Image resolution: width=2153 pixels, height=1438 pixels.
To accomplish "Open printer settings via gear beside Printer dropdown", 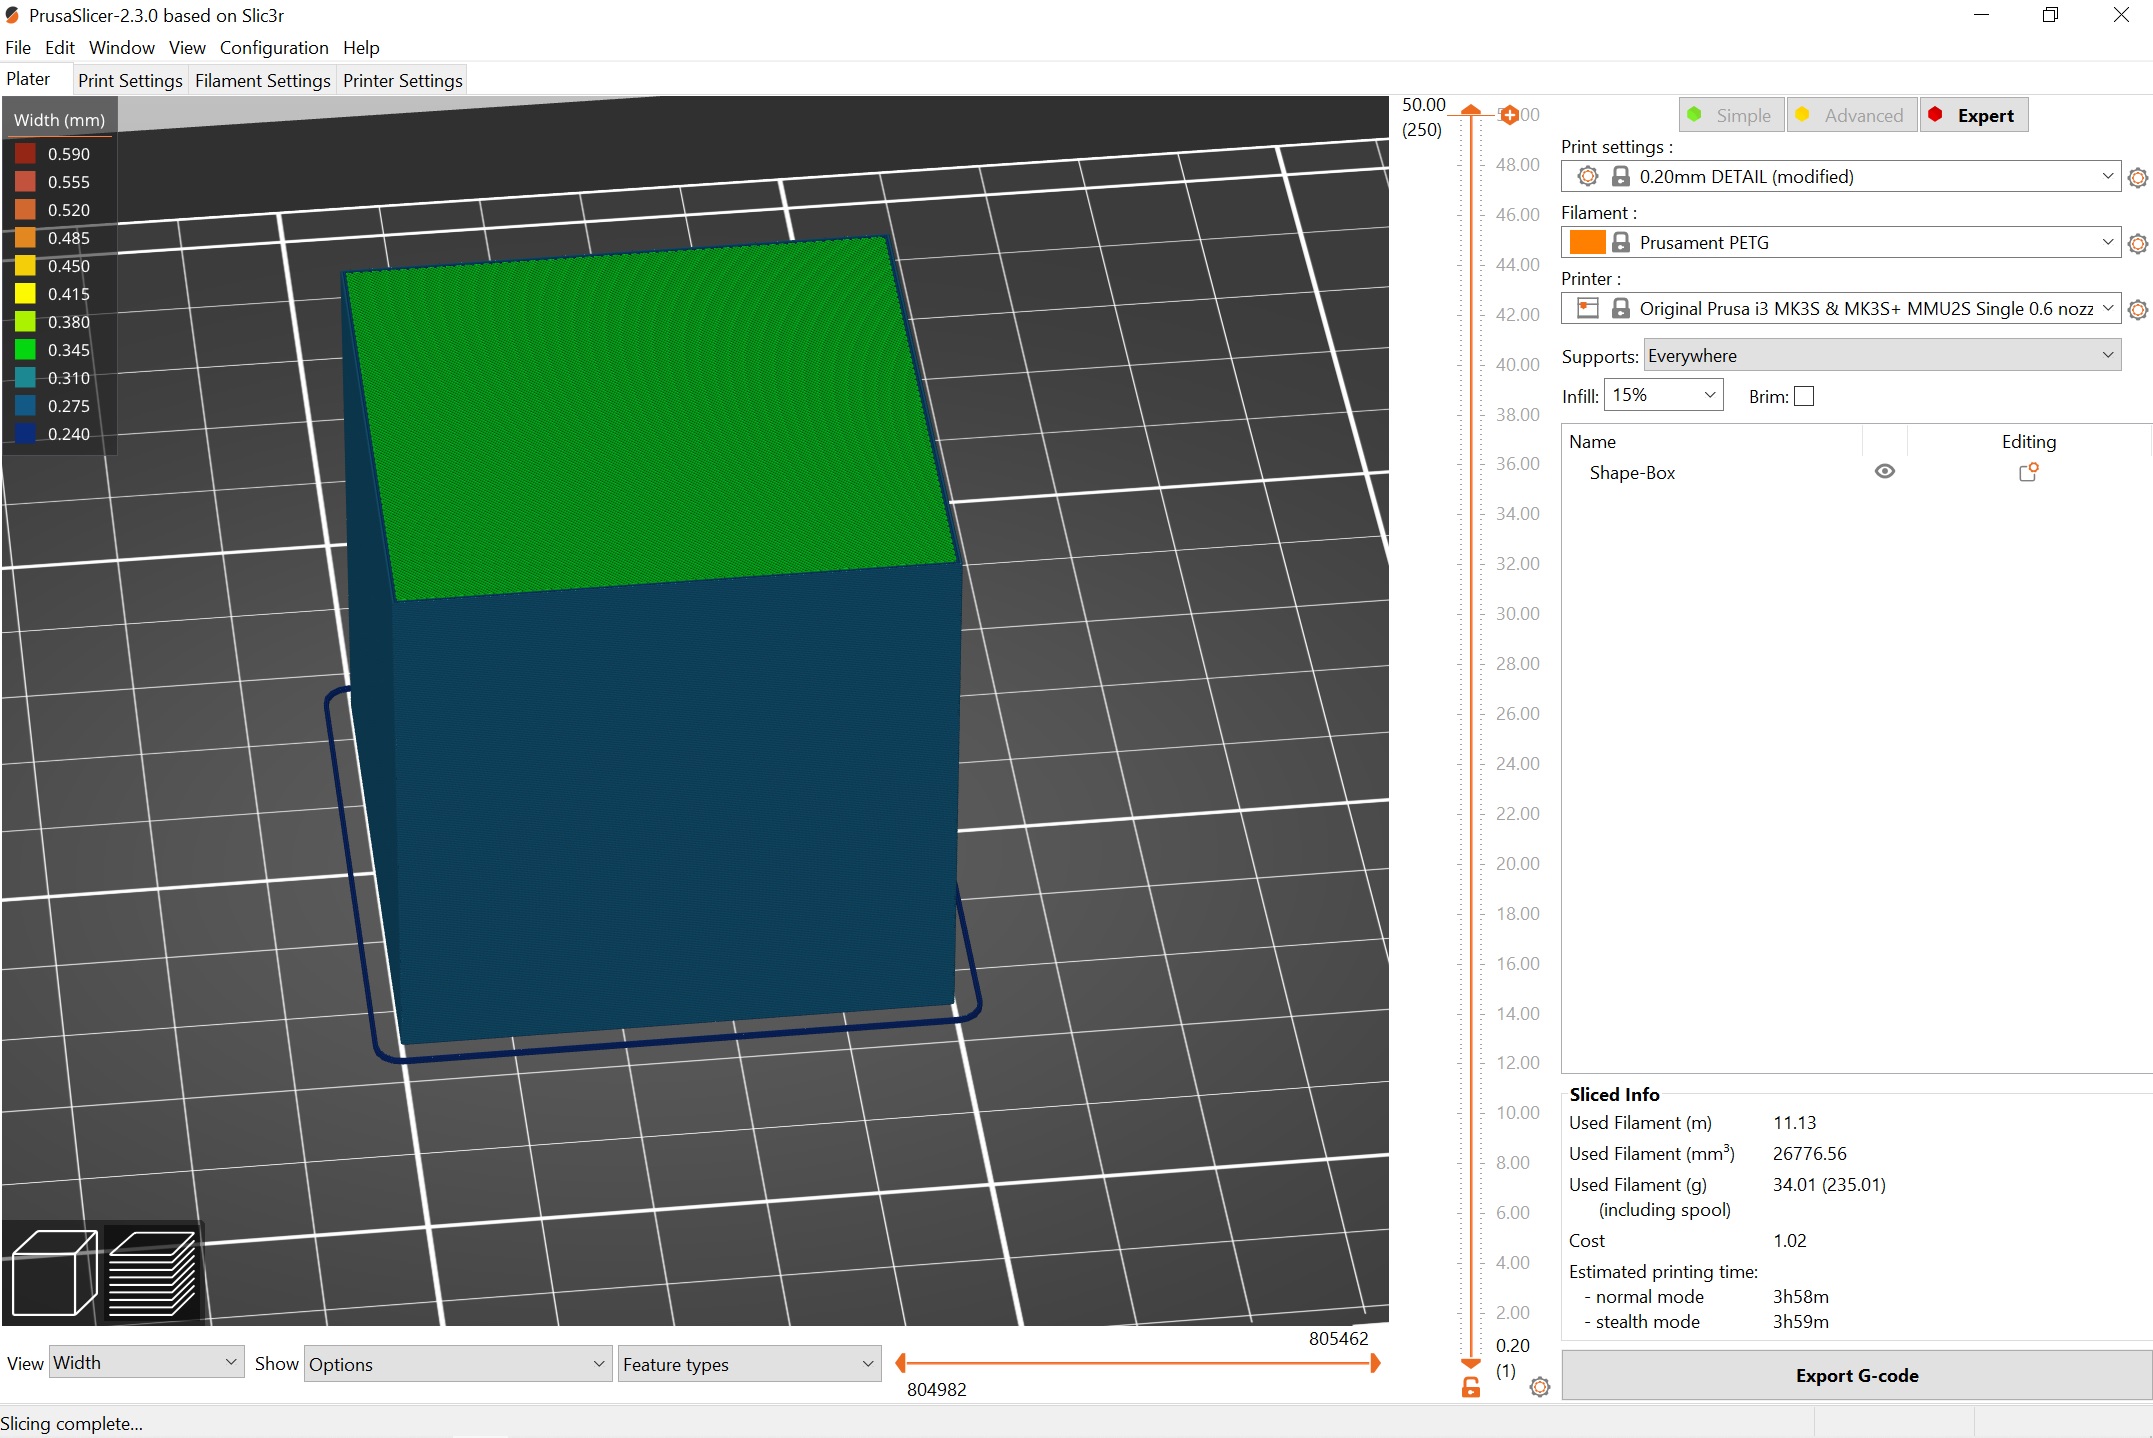I will (2139, 309).
